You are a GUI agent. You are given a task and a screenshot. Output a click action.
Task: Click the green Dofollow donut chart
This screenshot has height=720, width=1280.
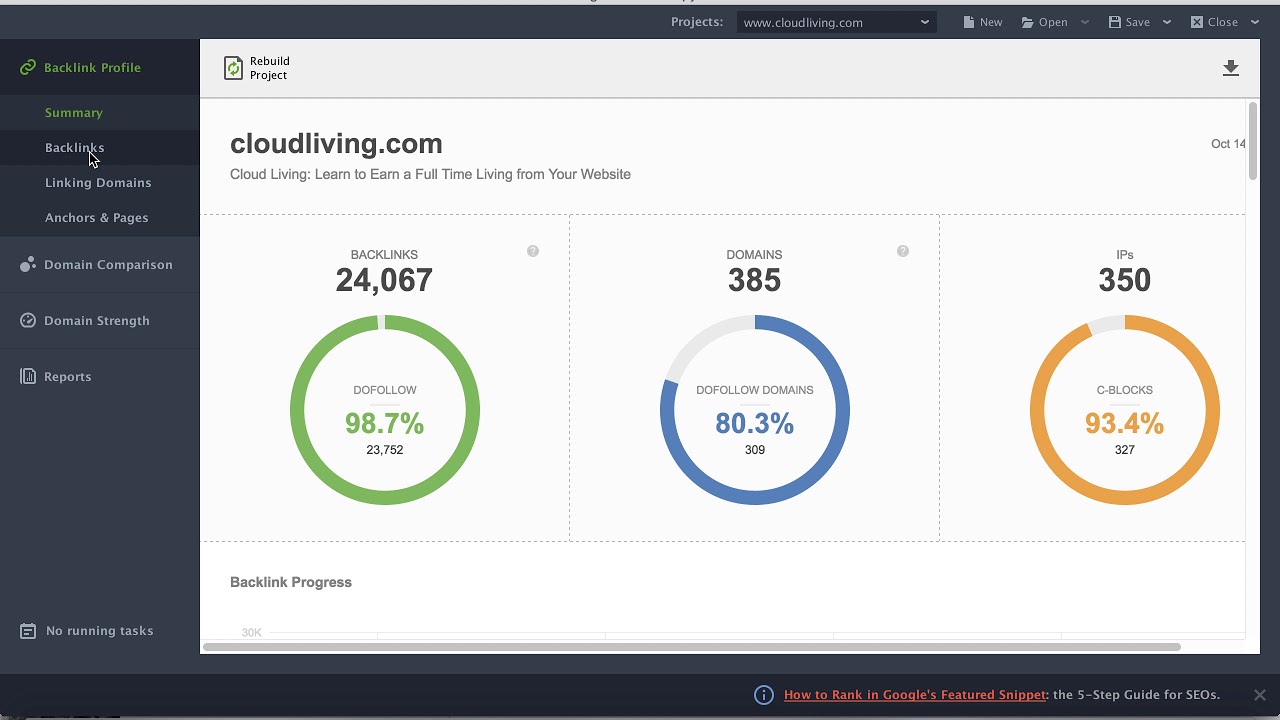(x=385, y=410)
